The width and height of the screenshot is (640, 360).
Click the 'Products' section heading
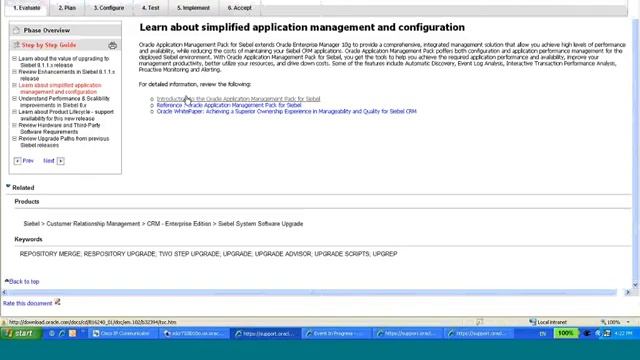(x=27, y=202)
